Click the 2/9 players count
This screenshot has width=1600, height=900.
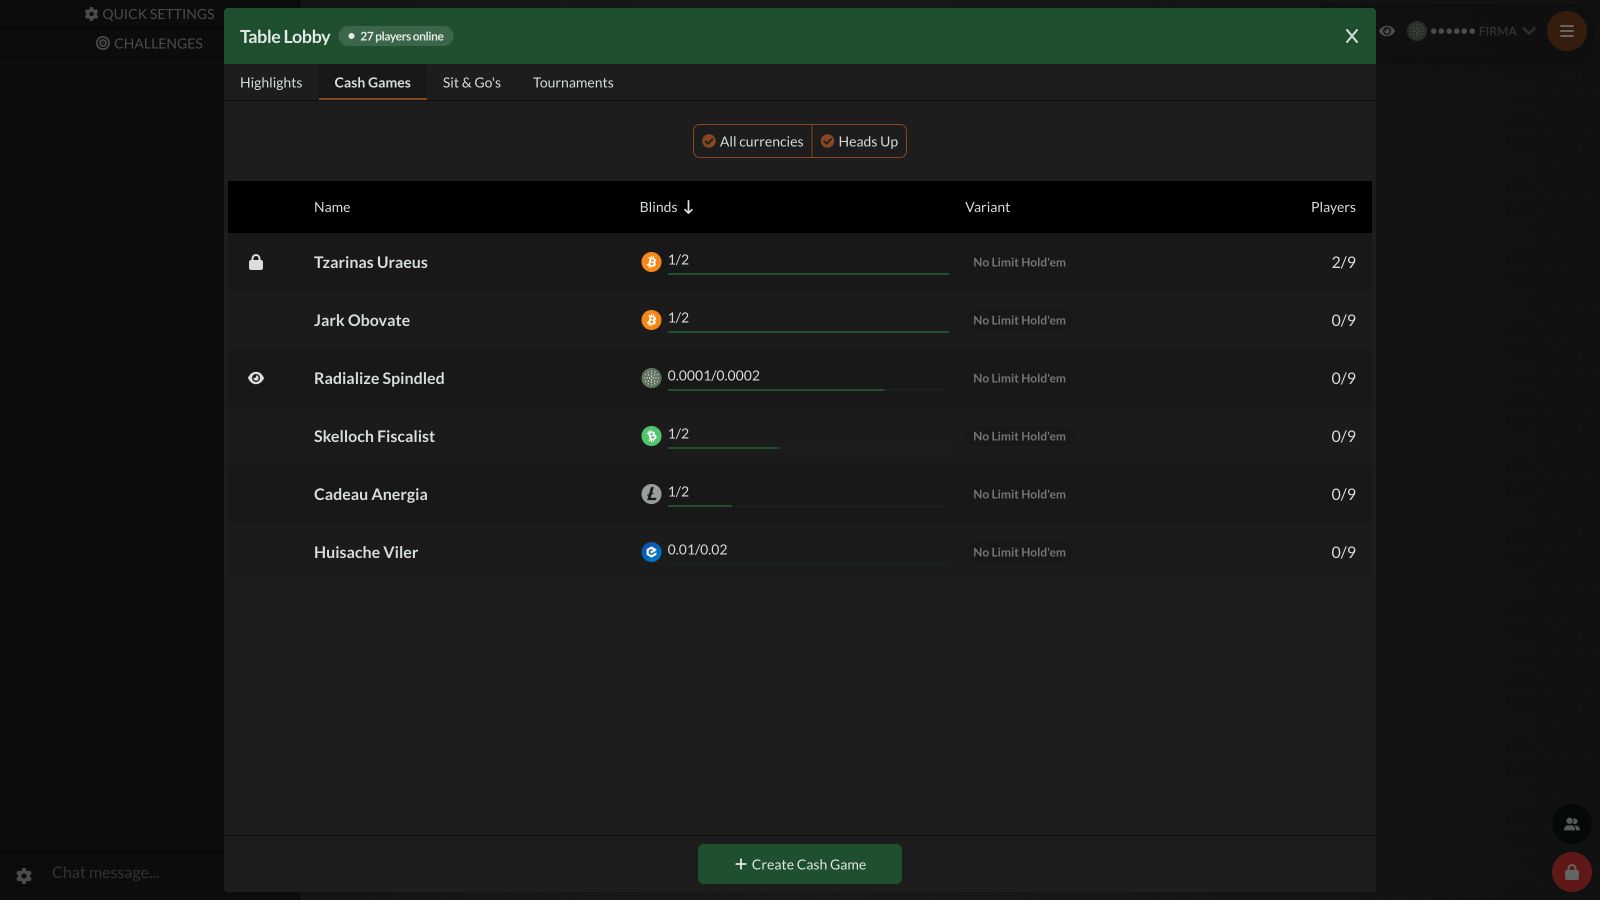point(1343,262)
